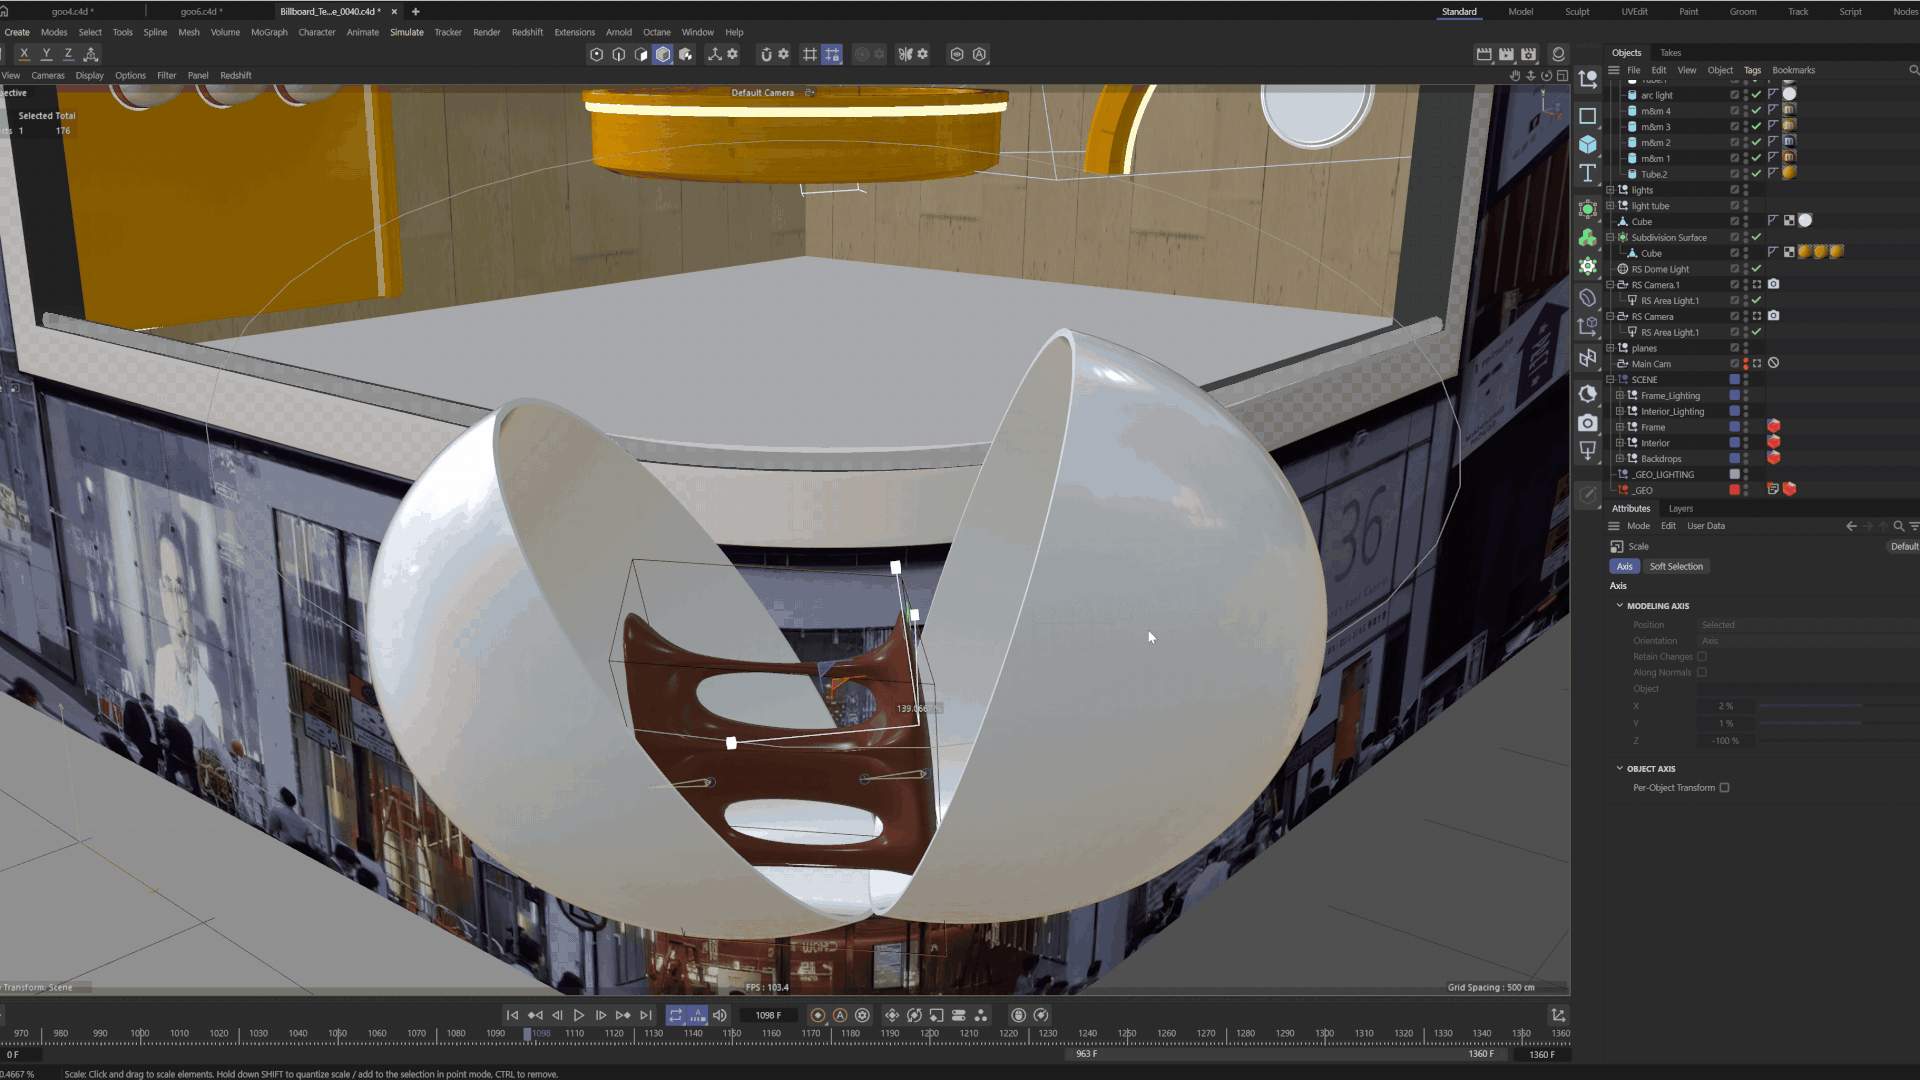Enable the Autokeying icon
The height and width of the screenshot is (1080, 1920).
click(840, 1015)
